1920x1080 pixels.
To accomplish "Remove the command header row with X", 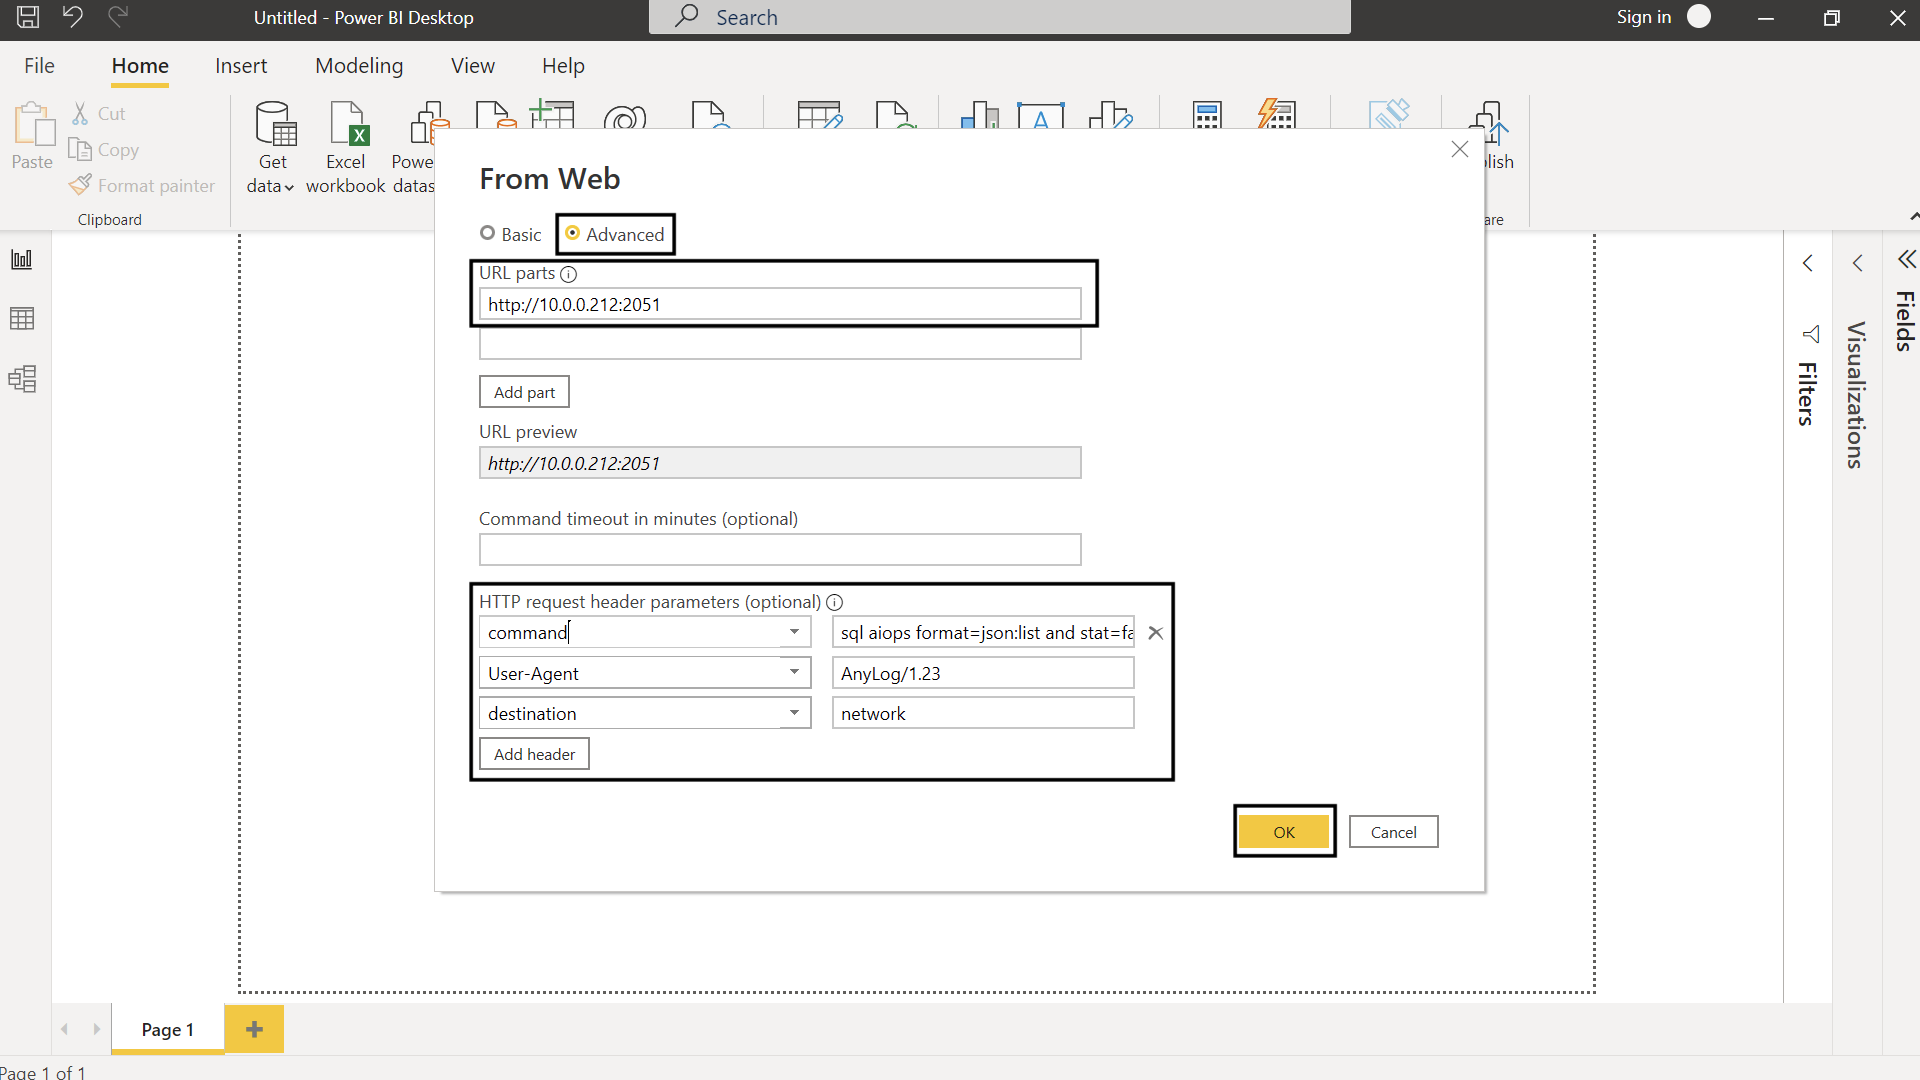I will (x=1155, y=633).
